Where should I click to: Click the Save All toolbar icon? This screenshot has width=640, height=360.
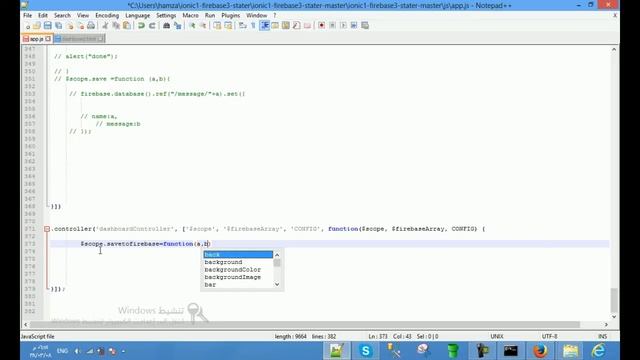[58, 26]
